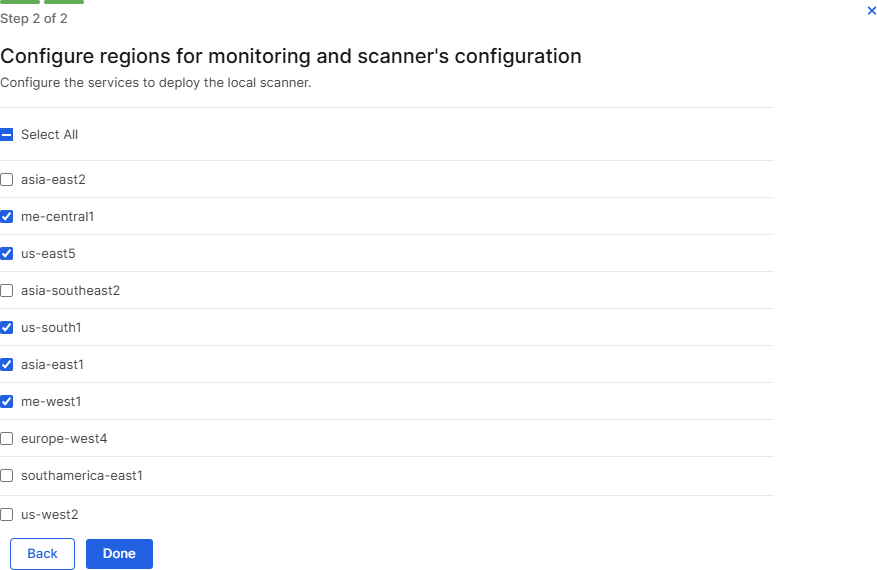Image resolution: width=877 pixels, height=570 pixels.
Task: Tick the southamerica-east1 region checkbox
Action: [x=7, y=476]
